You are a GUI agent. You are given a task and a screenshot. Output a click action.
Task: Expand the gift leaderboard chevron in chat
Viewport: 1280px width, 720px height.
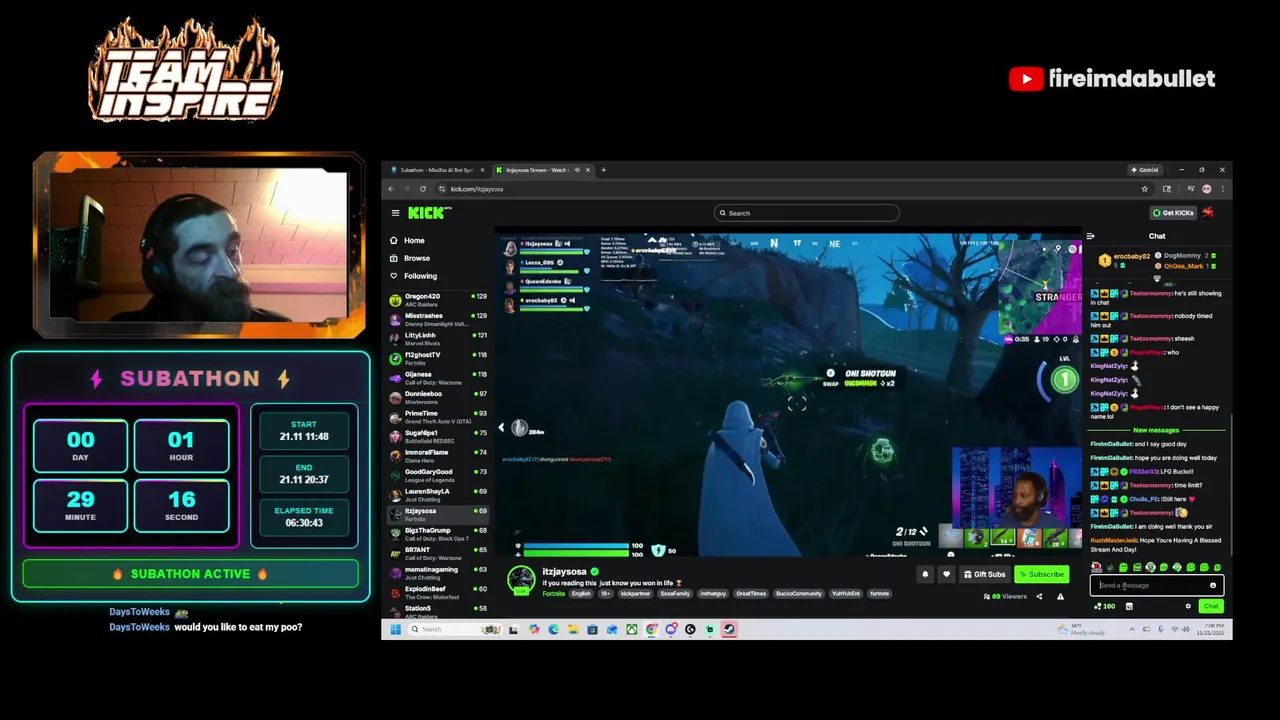1157,279
